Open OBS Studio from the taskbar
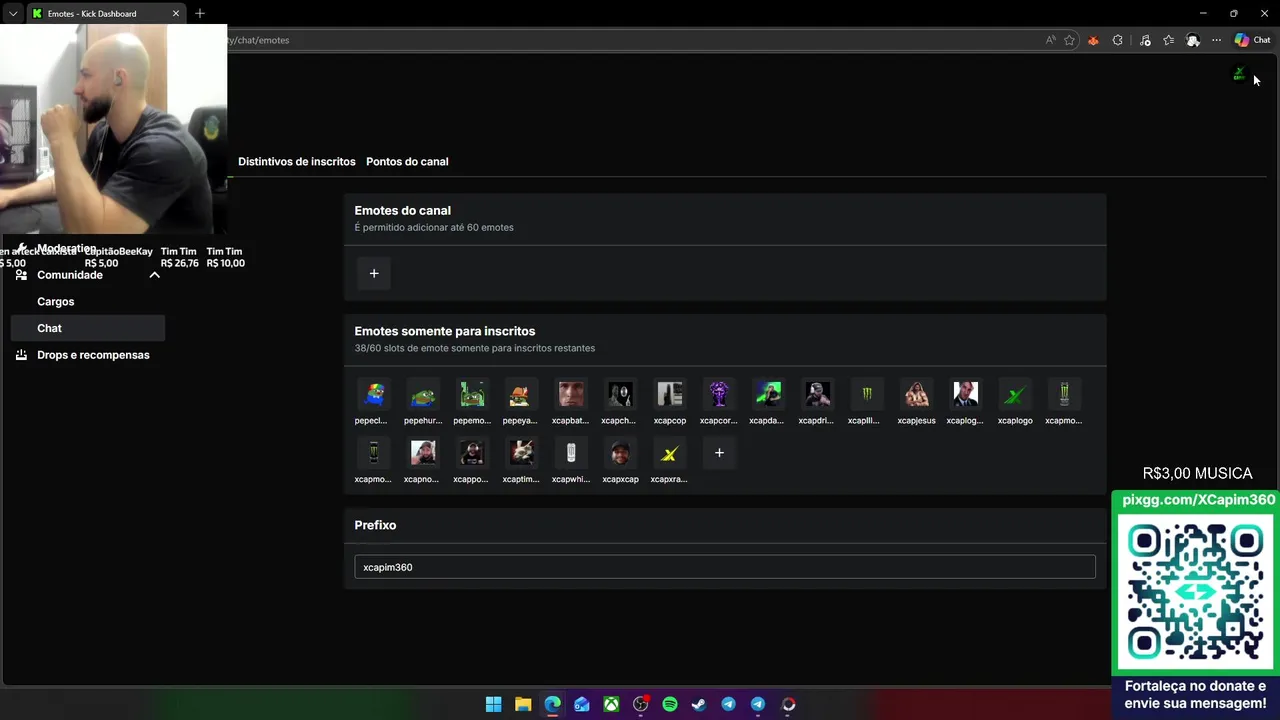 tap(640, 704)
